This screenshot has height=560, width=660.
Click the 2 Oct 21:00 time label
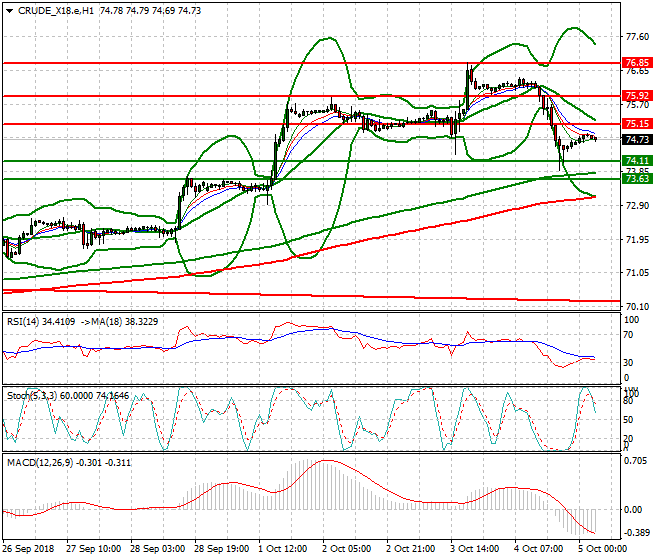410,549
